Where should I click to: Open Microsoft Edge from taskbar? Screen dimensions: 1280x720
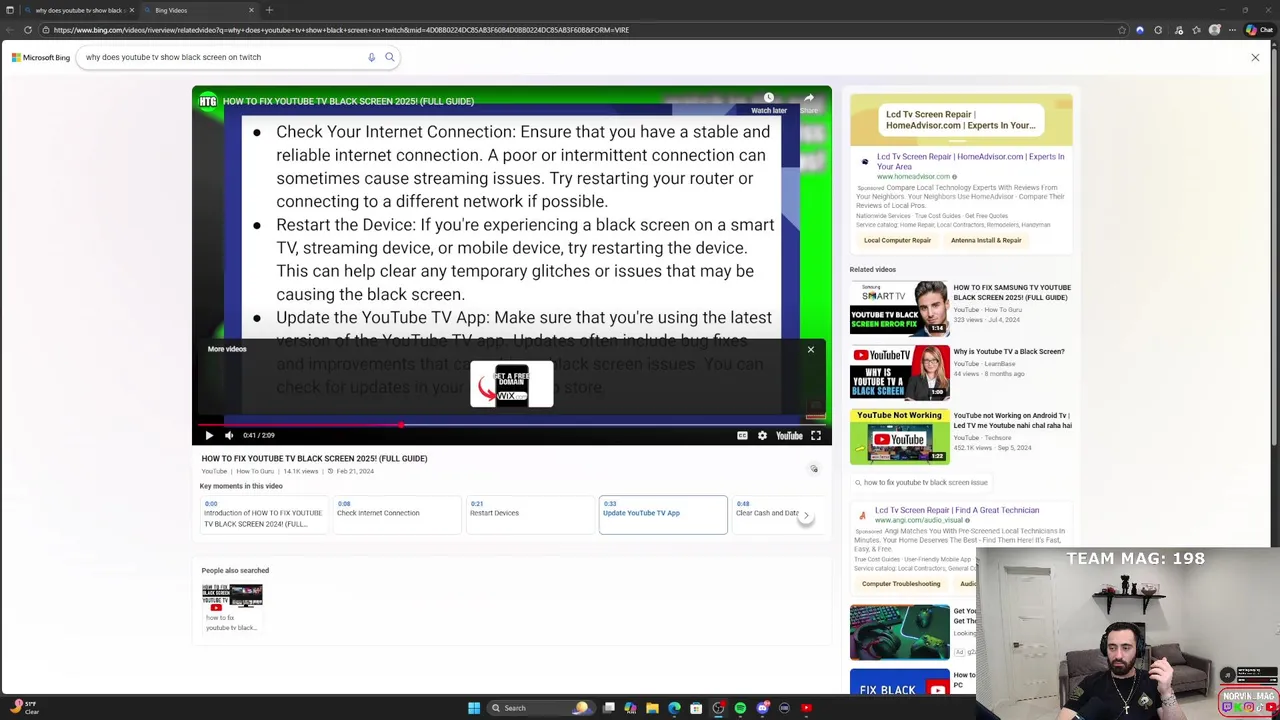pyautogui.click(x=674, y=708)
